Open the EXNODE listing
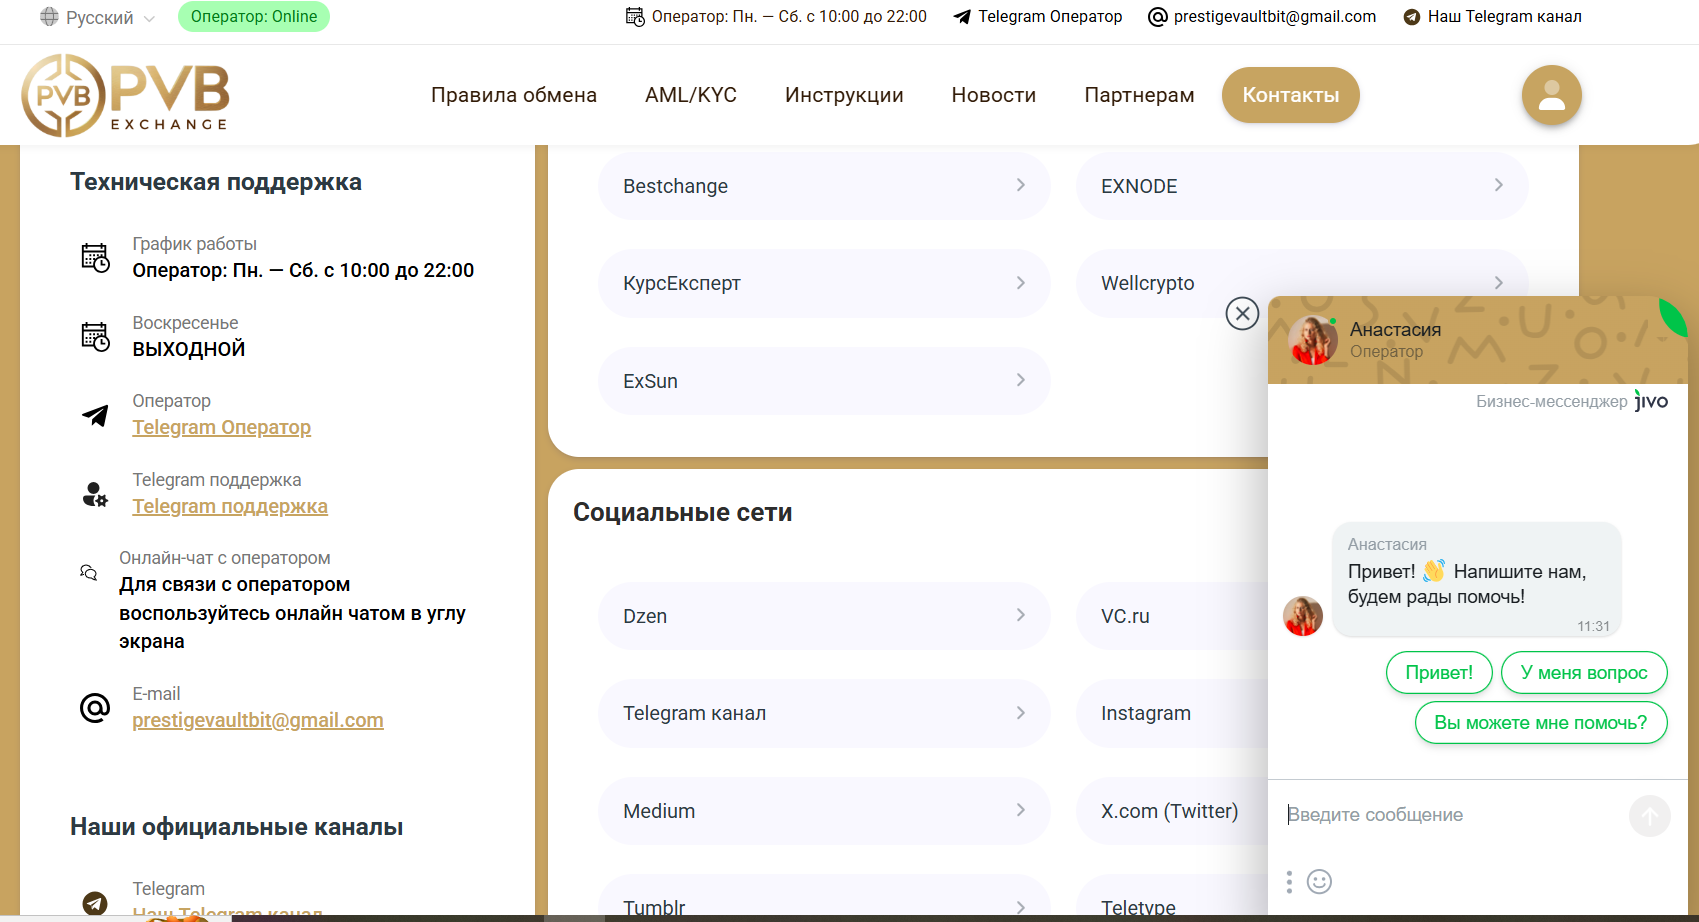The image size is (1699, 922). click(x=1302, y=186)
